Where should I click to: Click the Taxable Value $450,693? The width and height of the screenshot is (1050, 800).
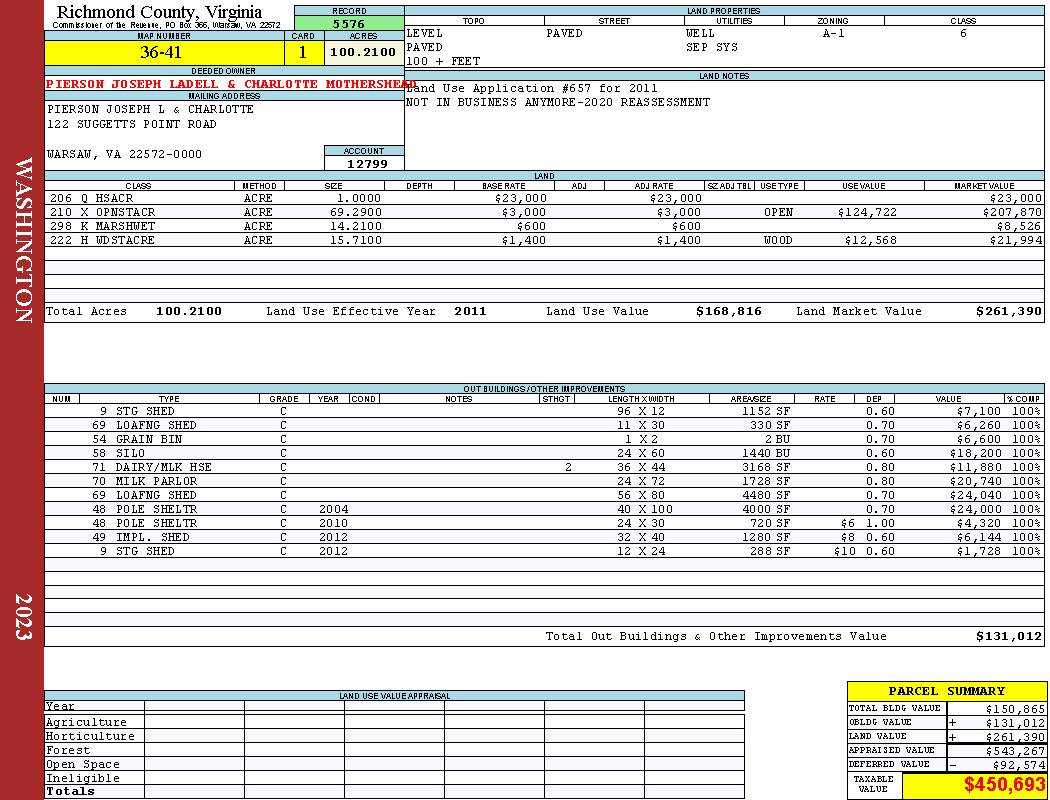(1004, 785)
